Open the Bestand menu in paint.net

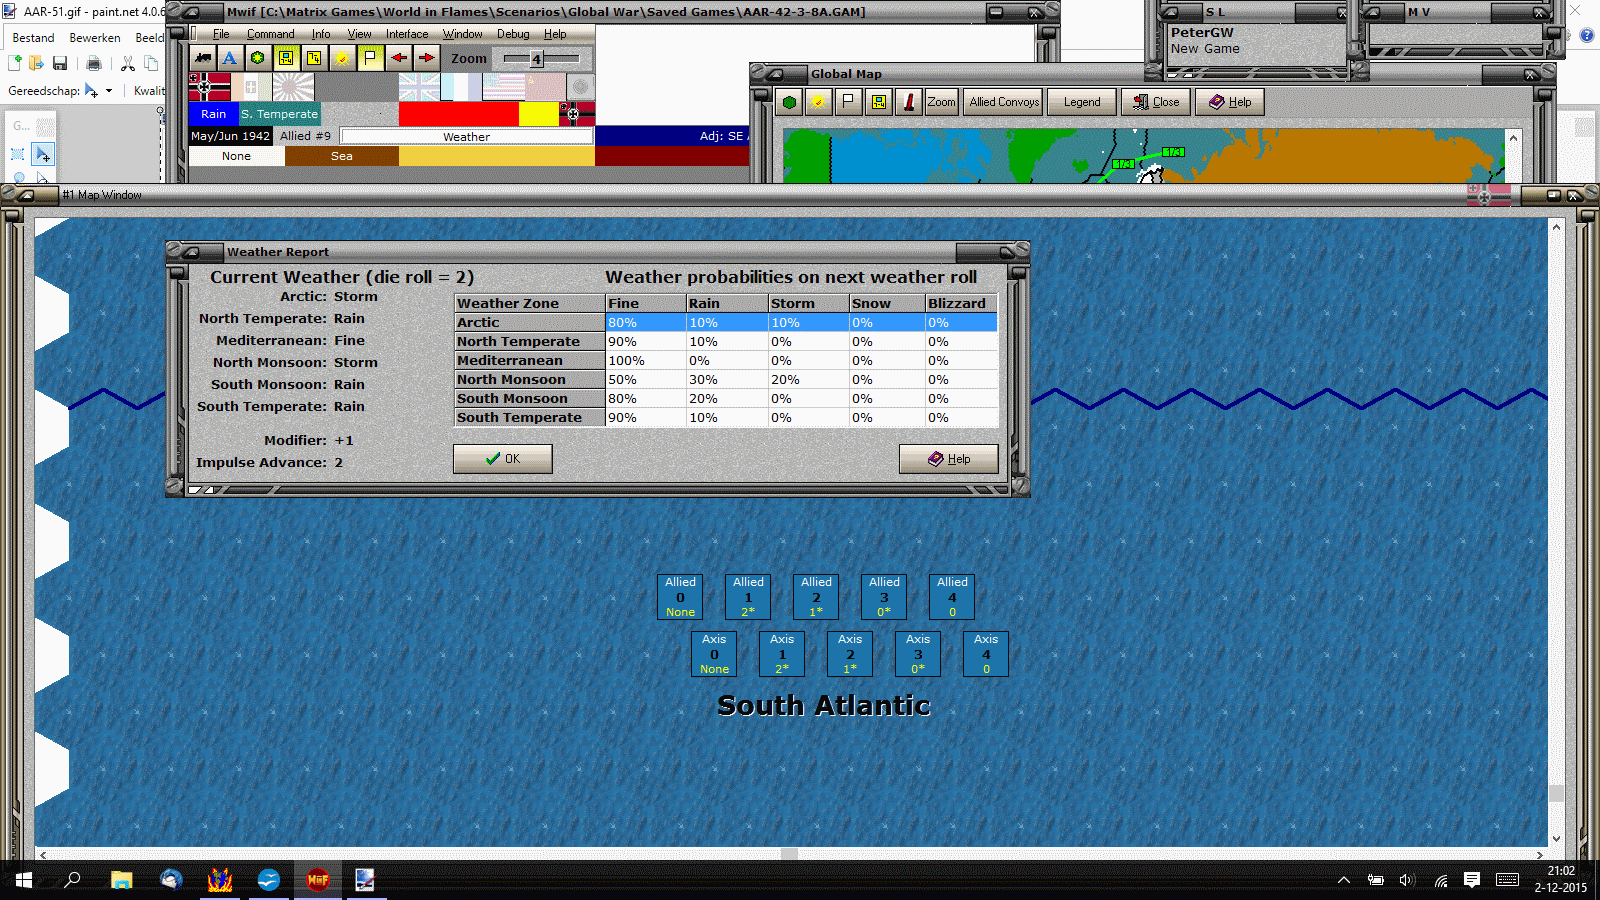[x=33, y=38]
